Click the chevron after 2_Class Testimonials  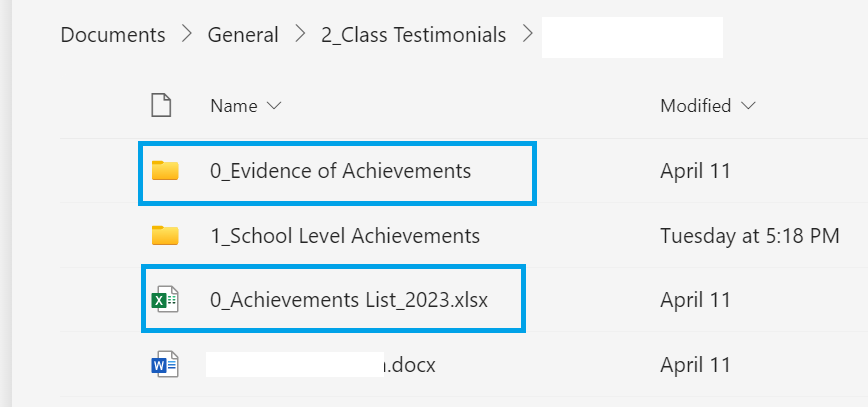527,35
